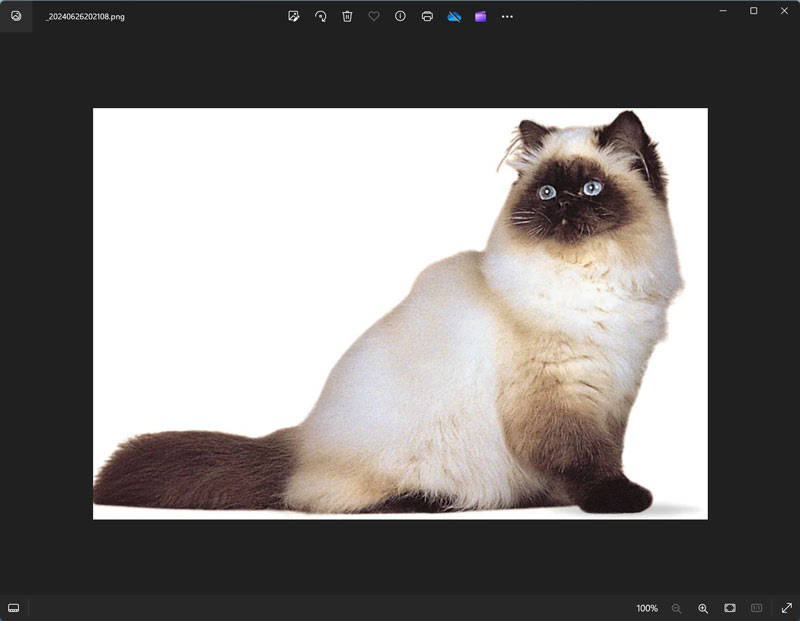Viewport: 800px width, 621px height.
Task: Click the zoom in magnifier icon
Action: [x=703, y=608]
